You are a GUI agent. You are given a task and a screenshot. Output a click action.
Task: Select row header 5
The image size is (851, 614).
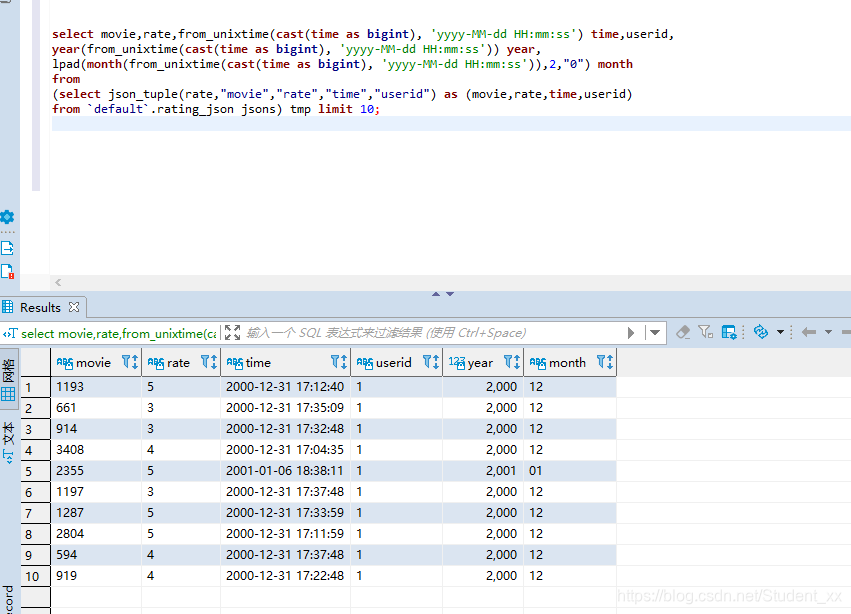36,471
